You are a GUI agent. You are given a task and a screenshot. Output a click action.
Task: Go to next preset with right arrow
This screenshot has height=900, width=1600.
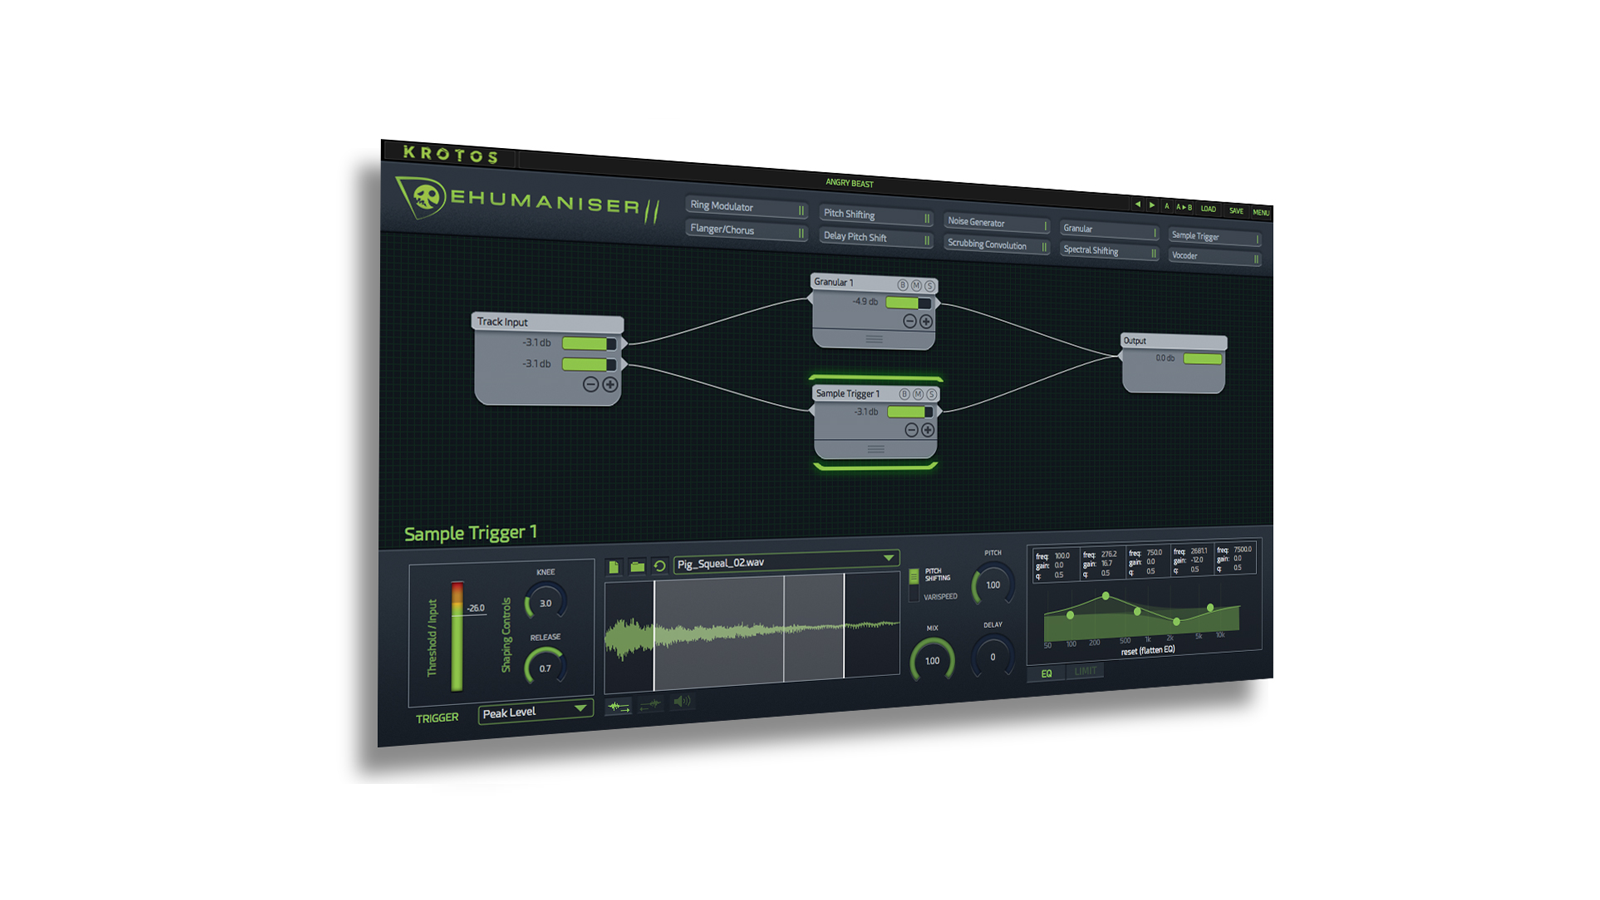point(1152,205)
